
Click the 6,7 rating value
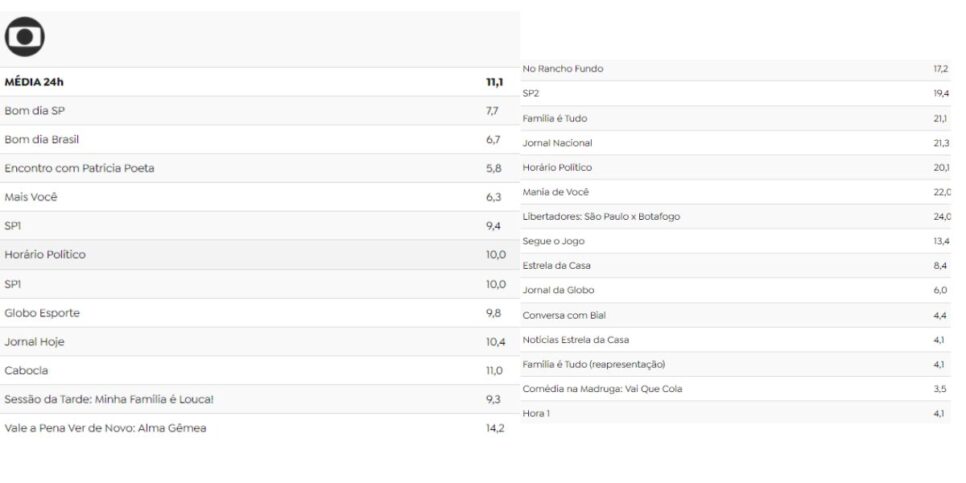(493, 140)
